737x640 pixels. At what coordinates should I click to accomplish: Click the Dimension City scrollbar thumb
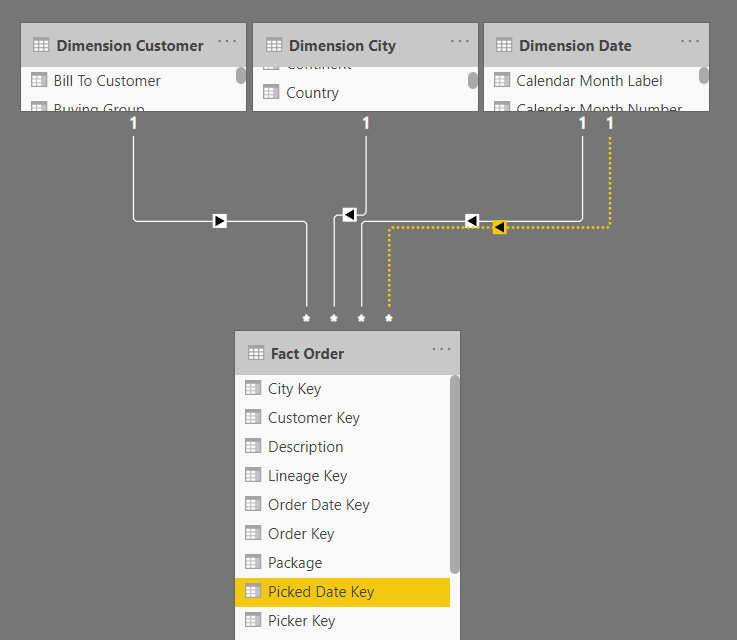[472, 80]
